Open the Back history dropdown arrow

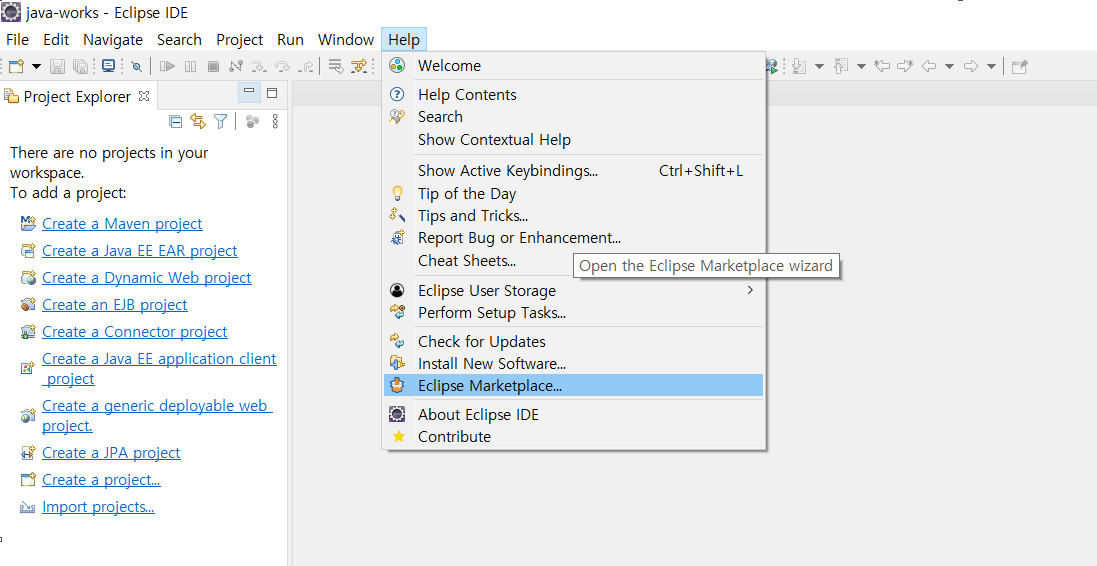949,66
